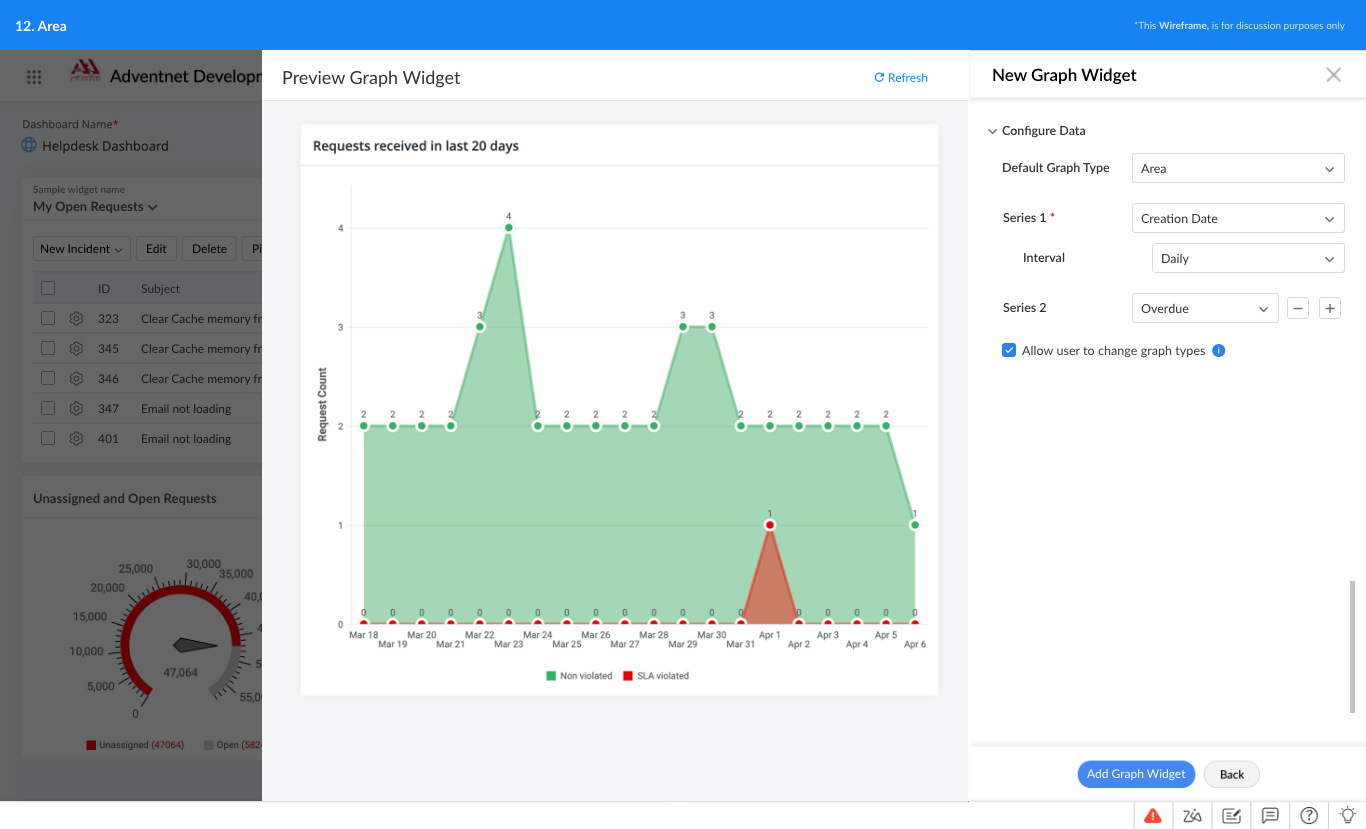Click the red warning alert icon

pyautogui.click(x=1153, y=815)
